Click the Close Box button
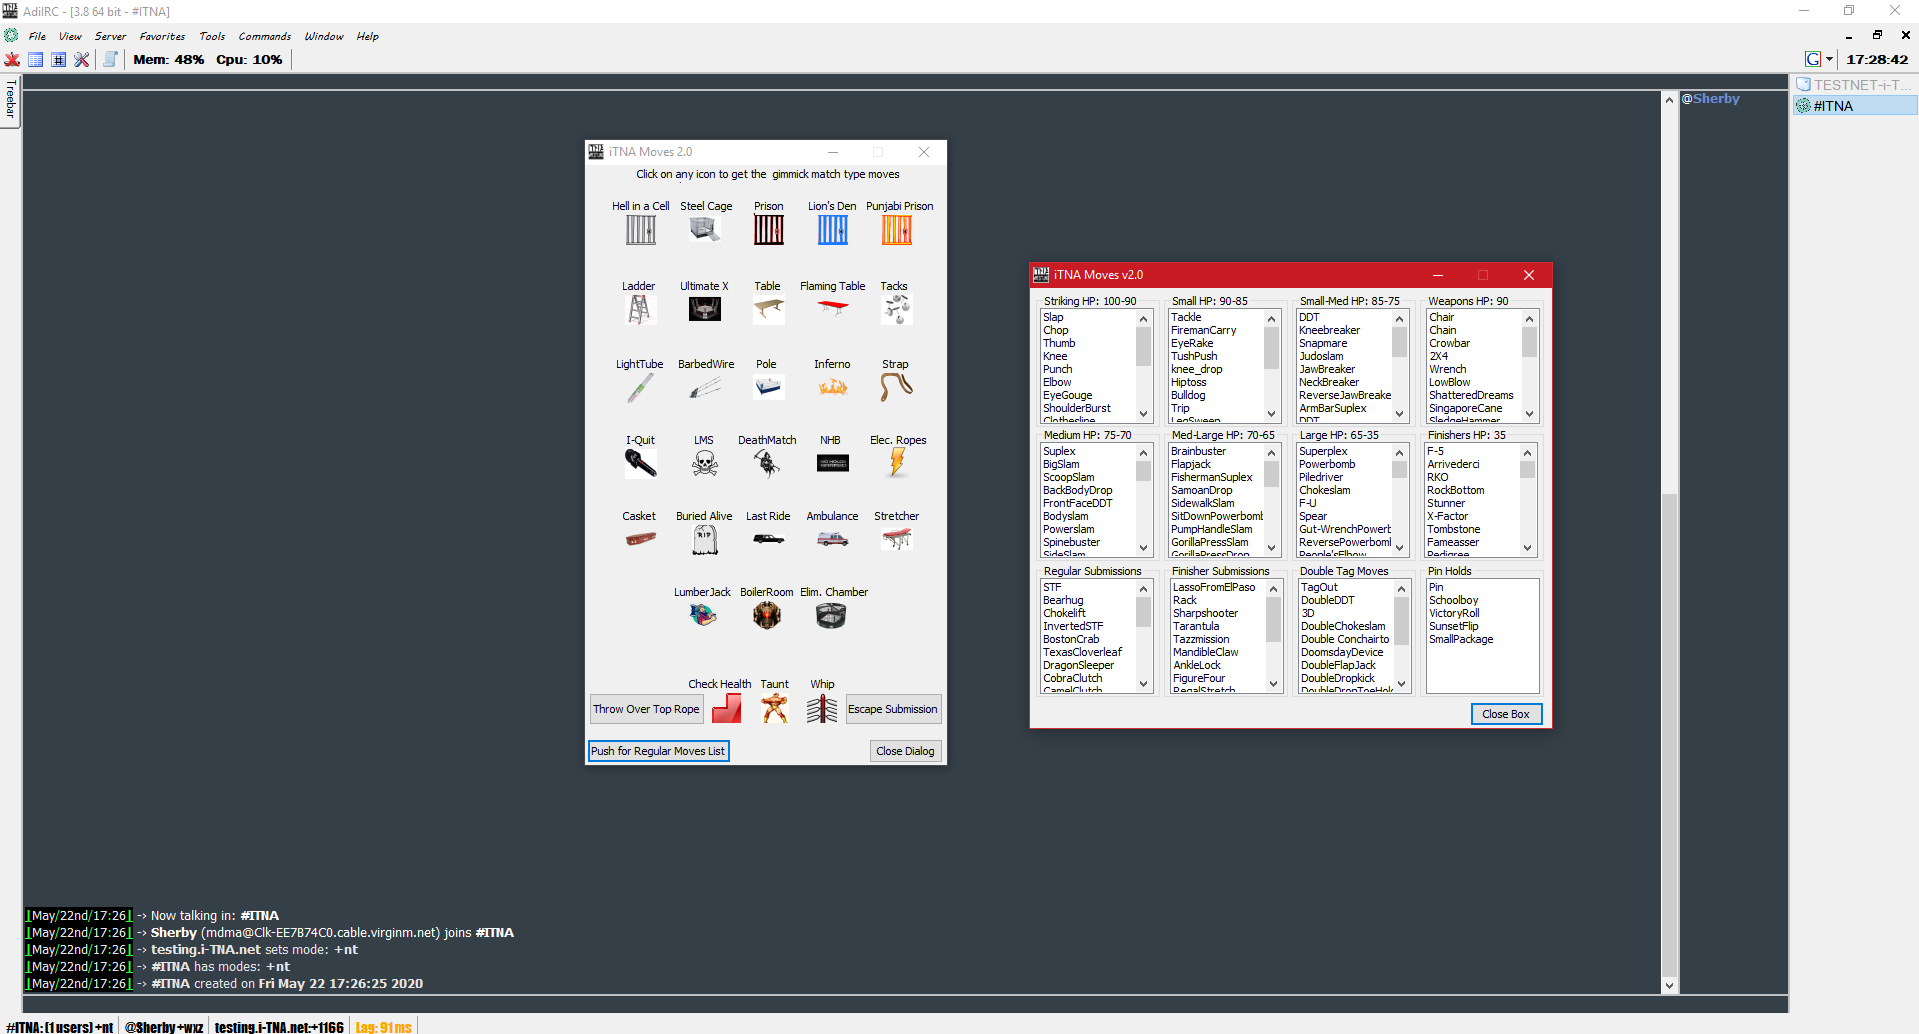The image size is (1919, 1034). 1506,714
